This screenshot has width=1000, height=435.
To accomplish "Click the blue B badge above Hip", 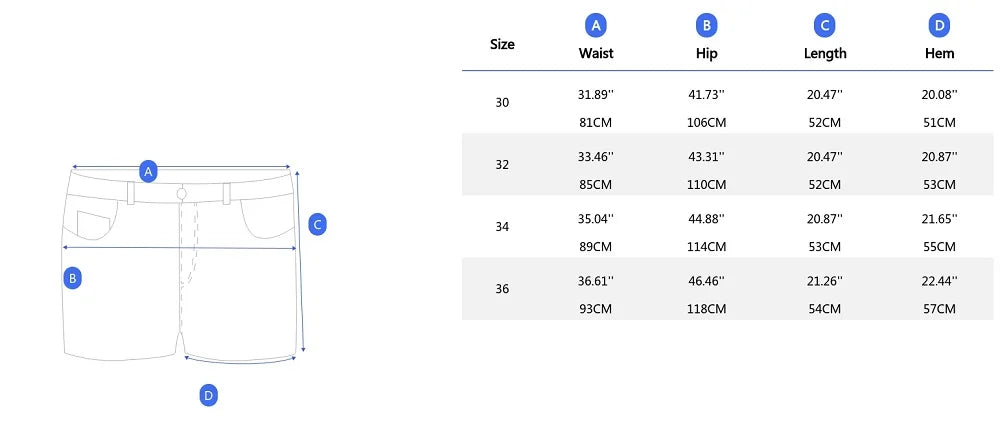I will [707, 26].
